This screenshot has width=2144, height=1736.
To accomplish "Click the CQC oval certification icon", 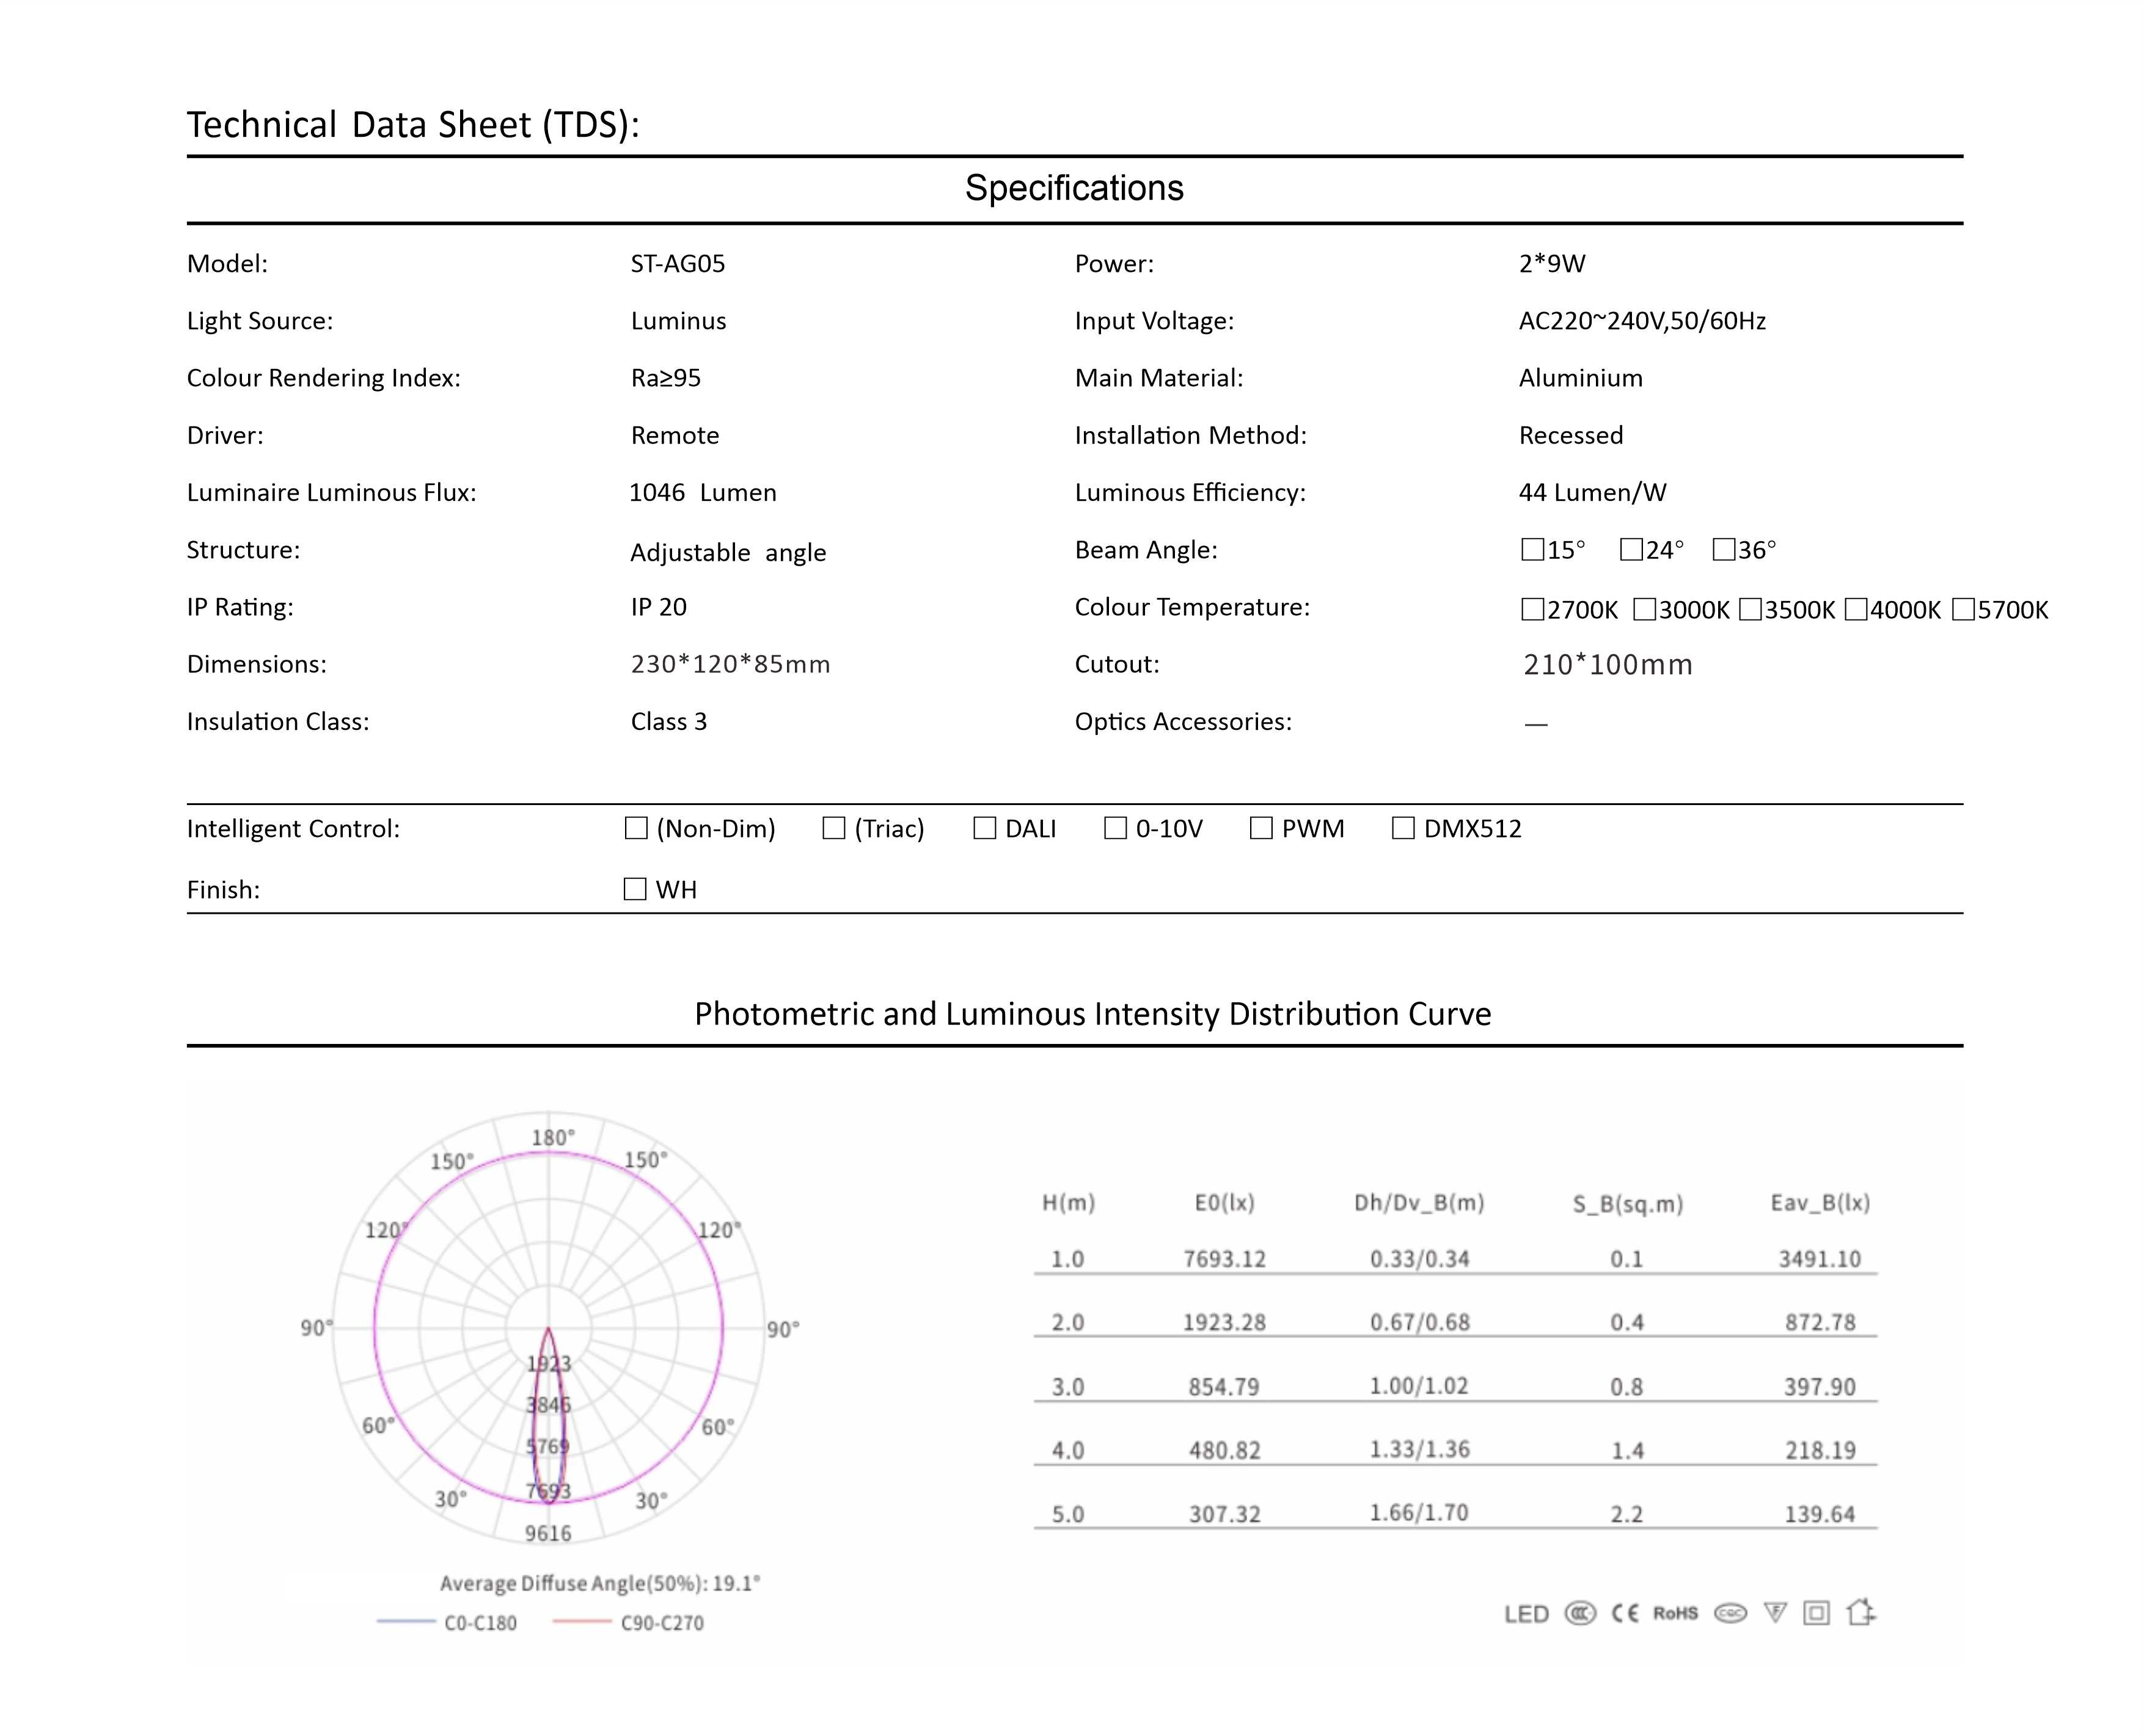I will tap(1730, 1613).
